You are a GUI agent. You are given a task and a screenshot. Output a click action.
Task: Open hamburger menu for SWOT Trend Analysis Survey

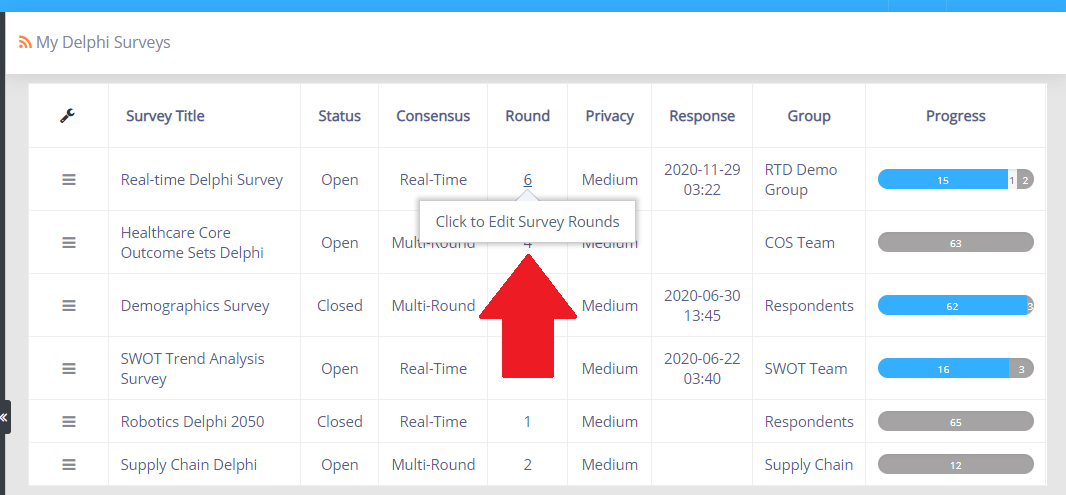tap(69, 369)
